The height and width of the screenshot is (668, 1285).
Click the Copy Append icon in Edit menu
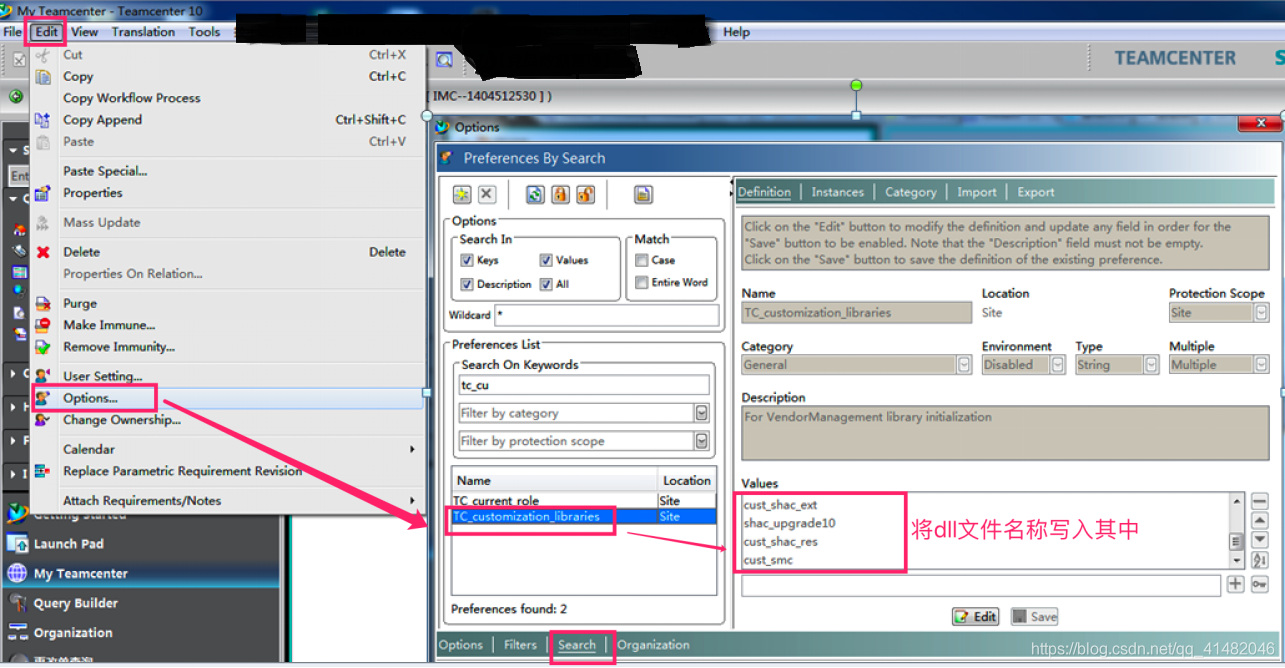tap(43, 120)
